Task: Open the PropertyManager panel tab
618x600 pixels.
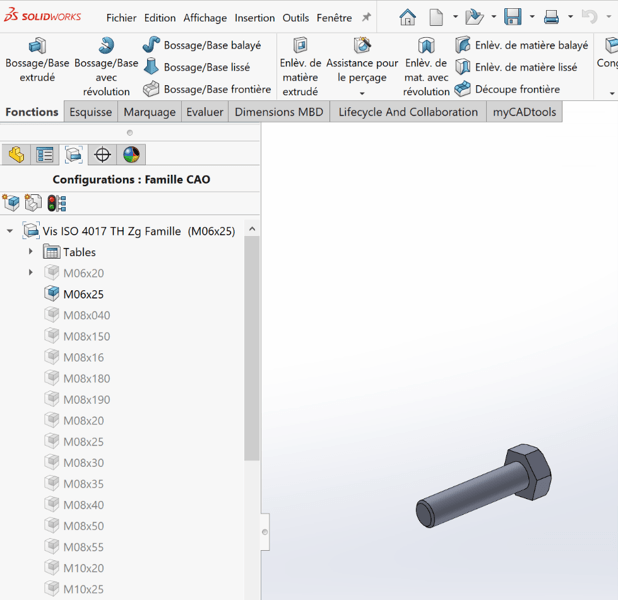Action: tap(45, 155)
